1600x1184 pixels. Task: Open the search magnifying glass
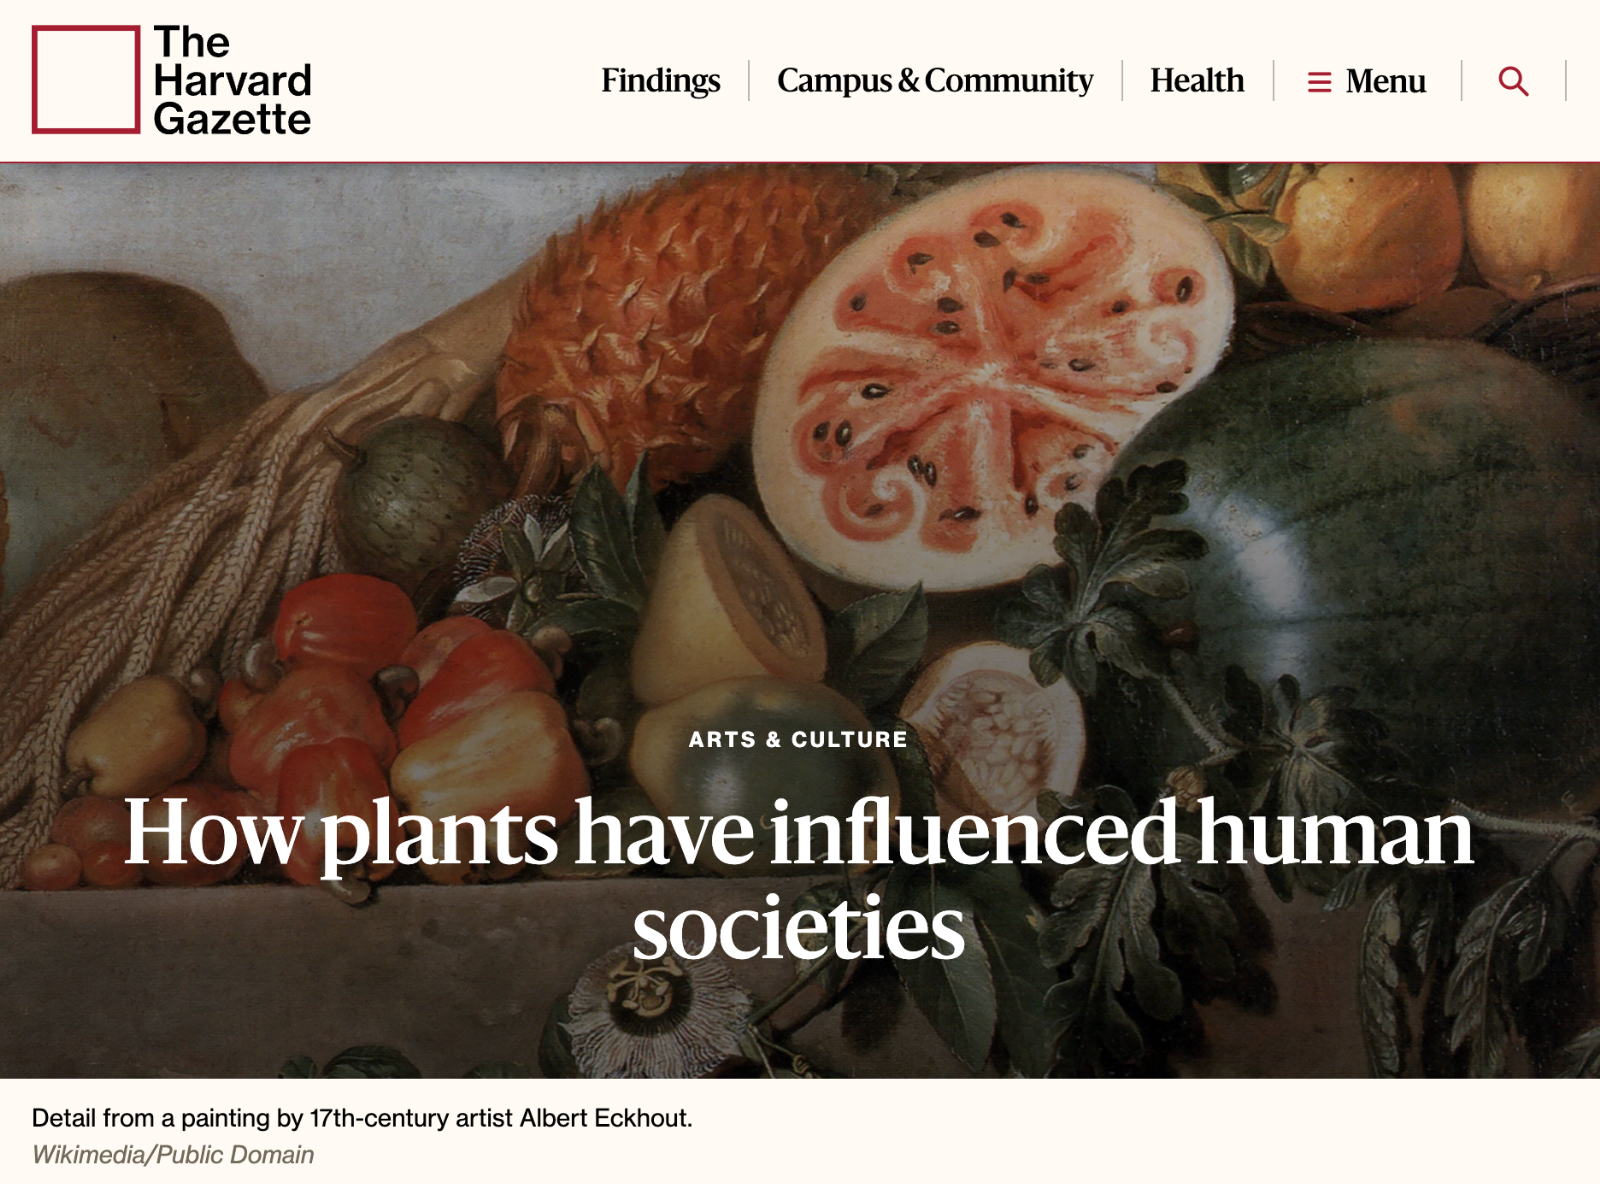point(1513,81)
